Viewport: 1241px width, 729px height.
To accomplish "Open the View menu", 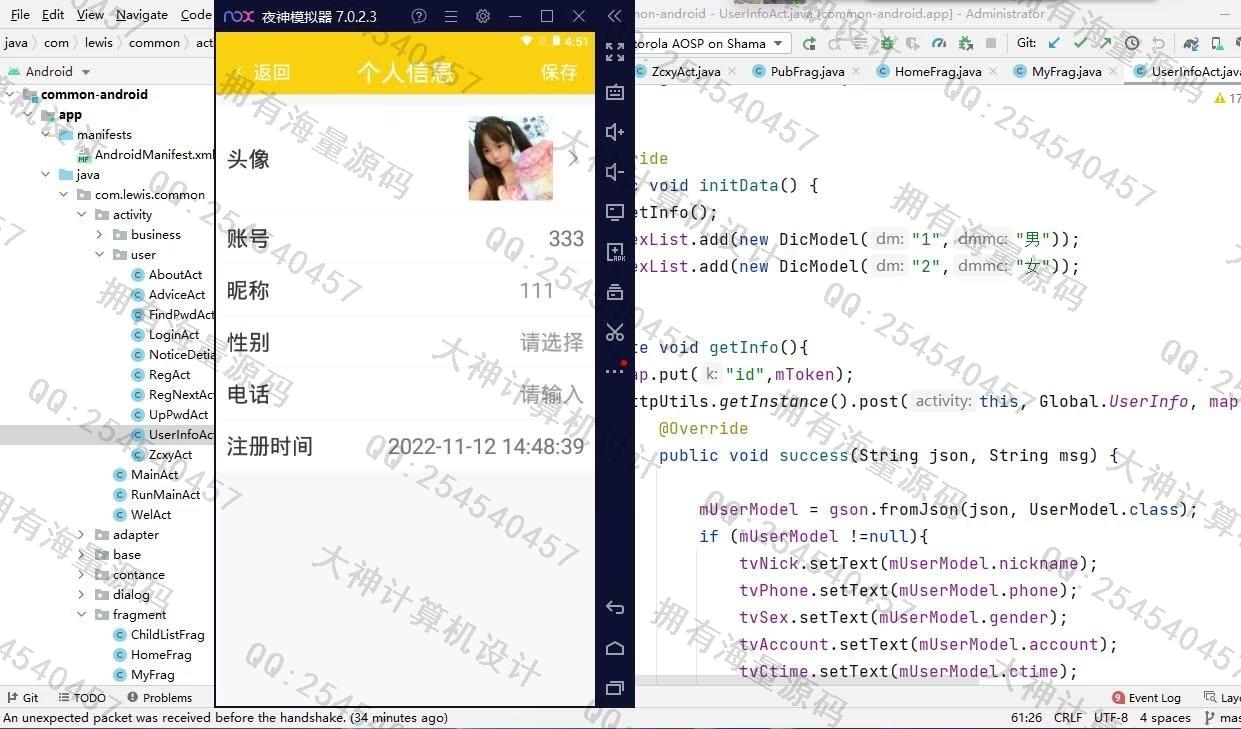I will (90, 15).
